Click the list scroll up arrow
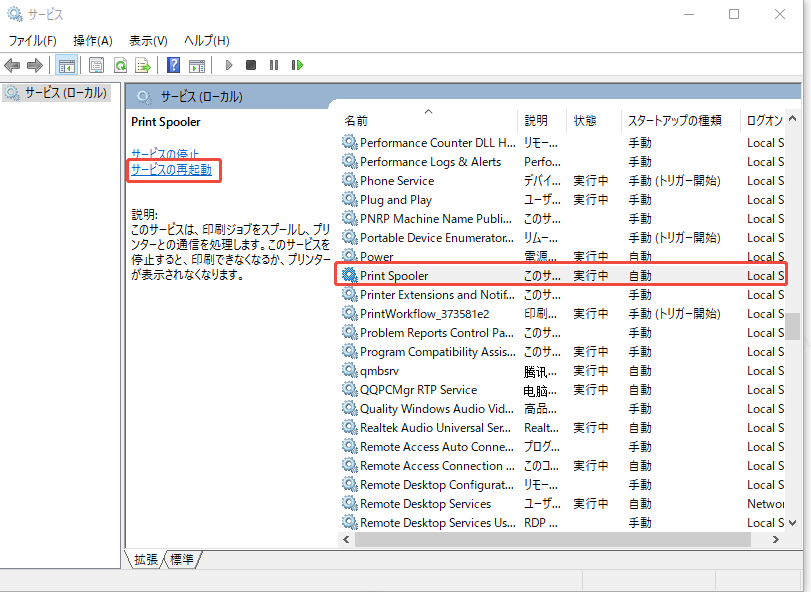Image resolution: width=811 pixels, height=592 pixels. 792,119
